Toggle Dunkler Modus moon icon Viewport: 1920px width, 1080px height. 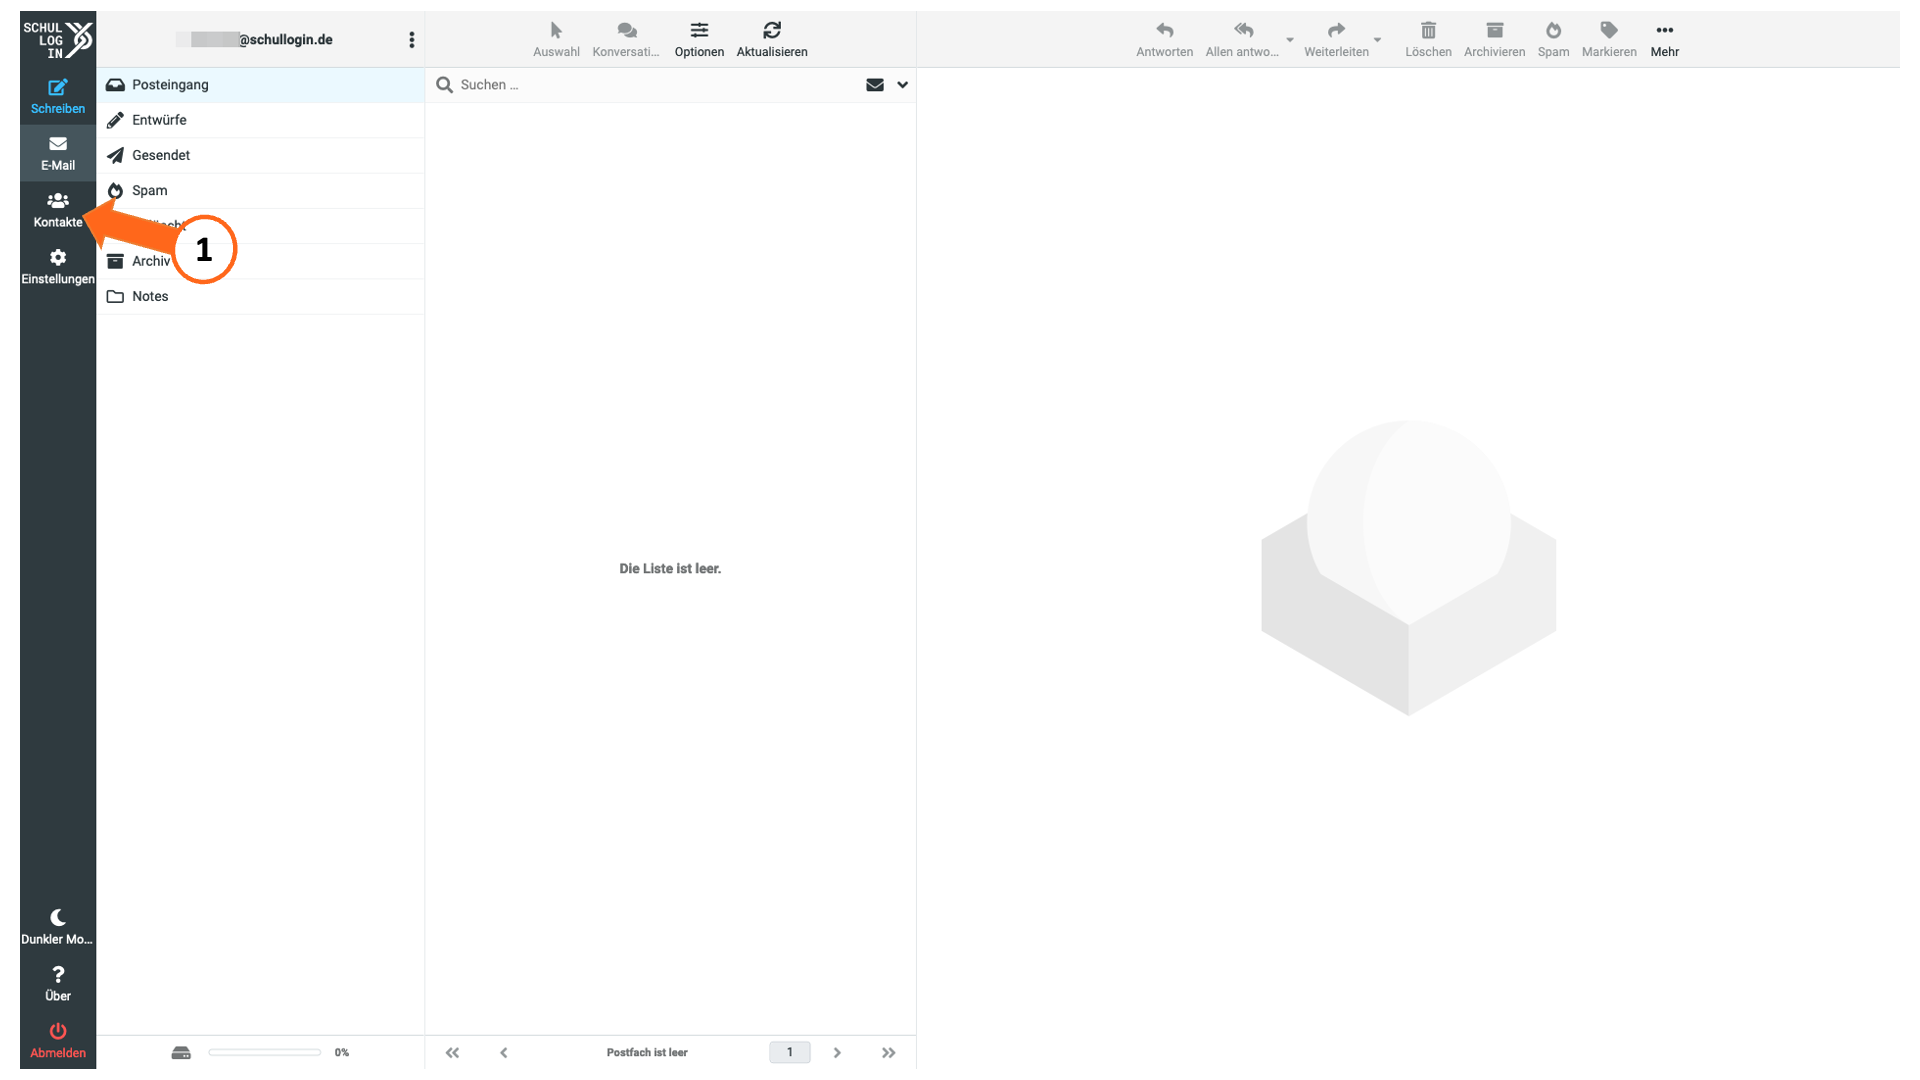click(57, 926)
